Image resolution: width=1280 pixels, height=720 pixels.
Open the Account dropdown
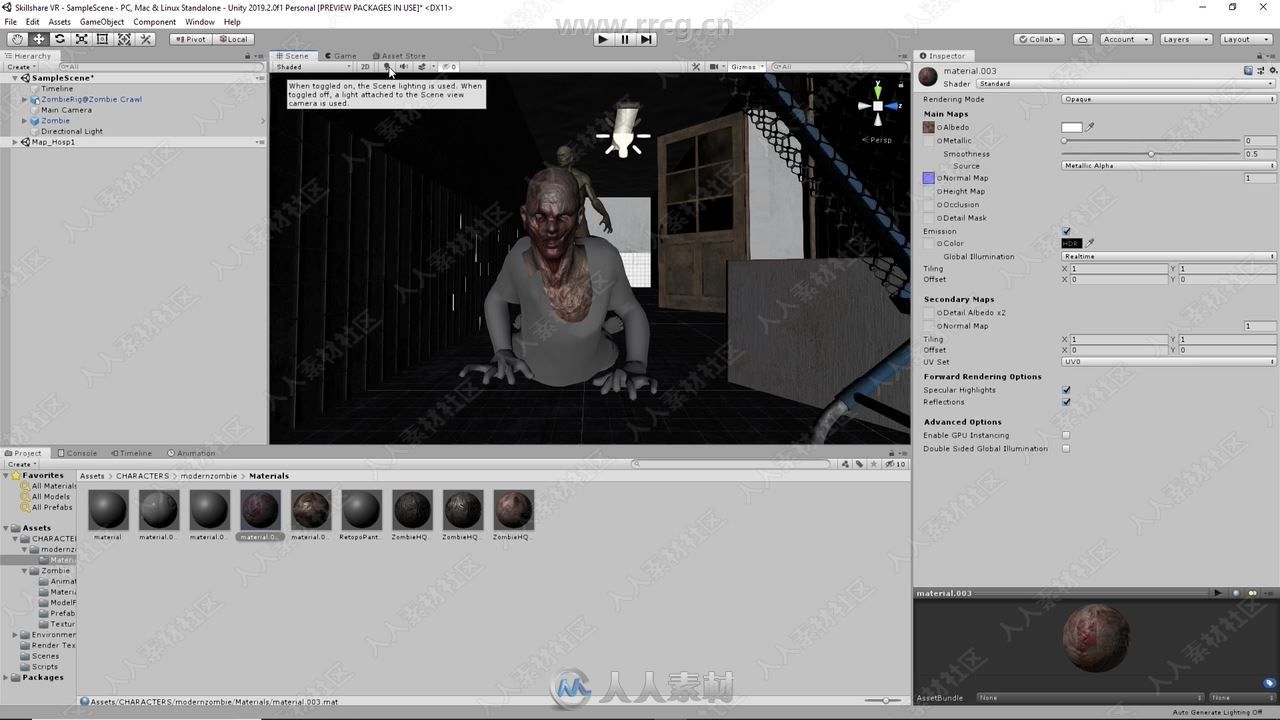coord(1124,39)
